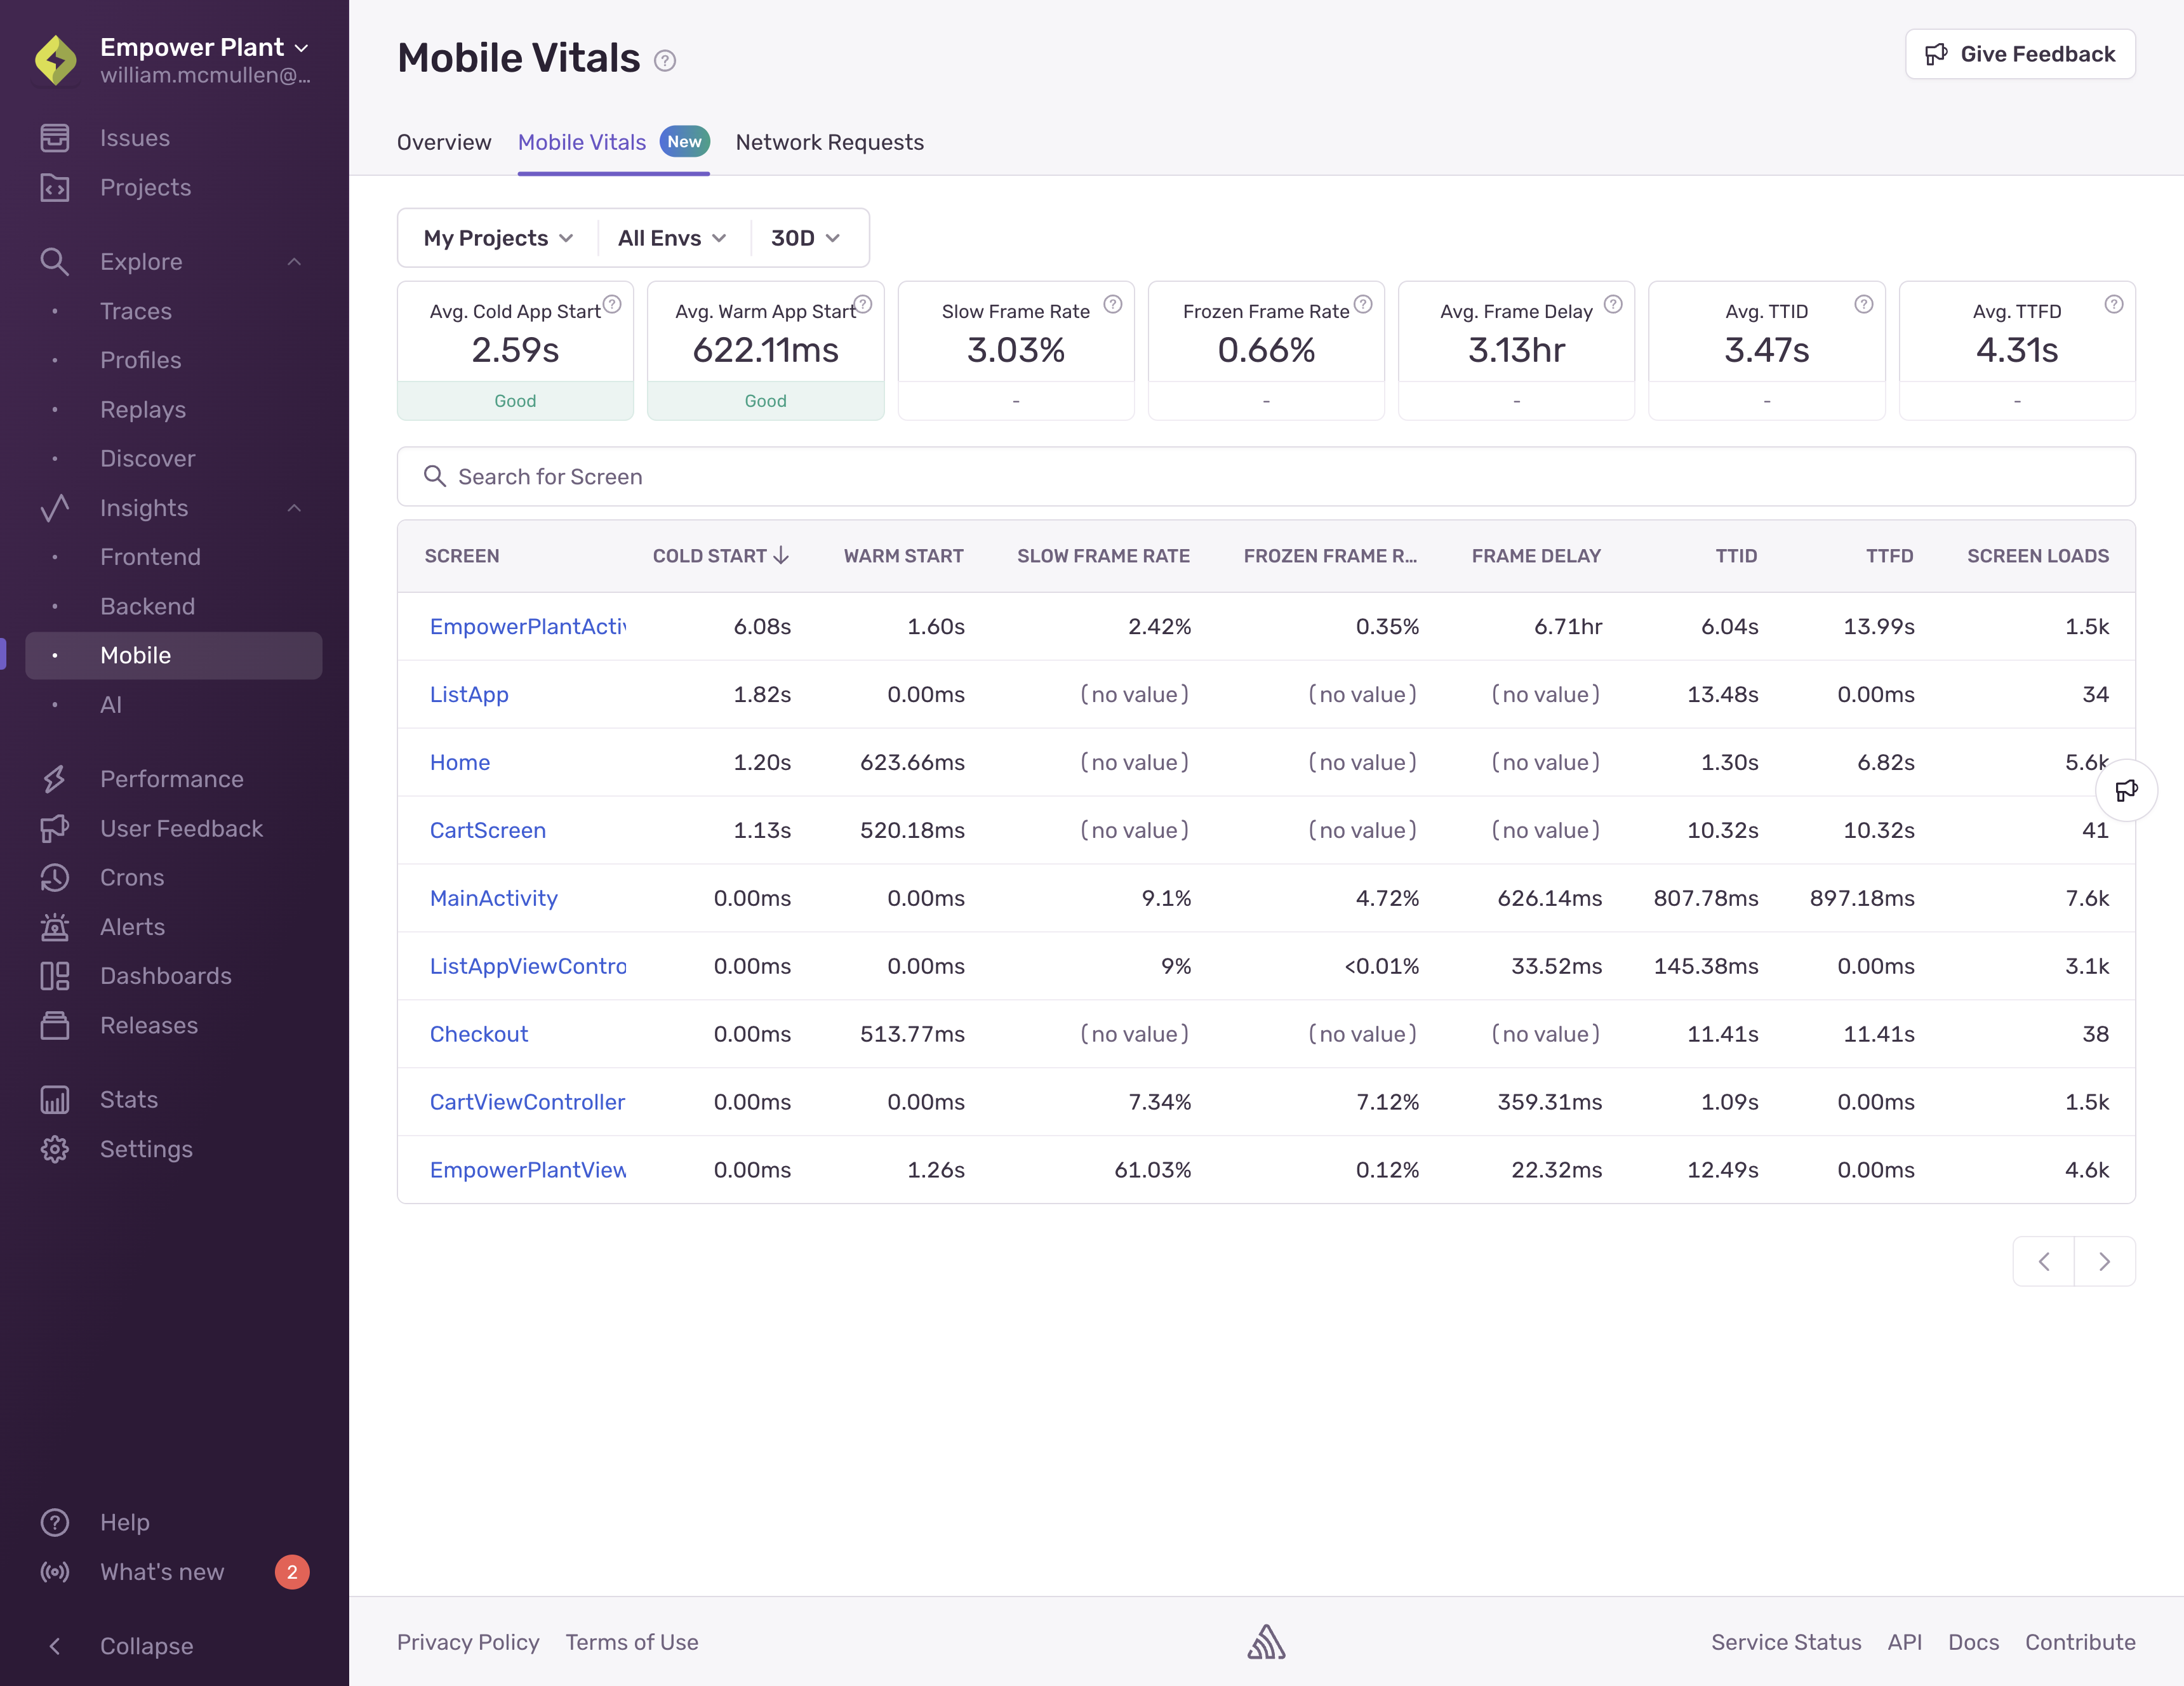
Task: Click the Empower Plant organization logo
Action: pos(56,60)
